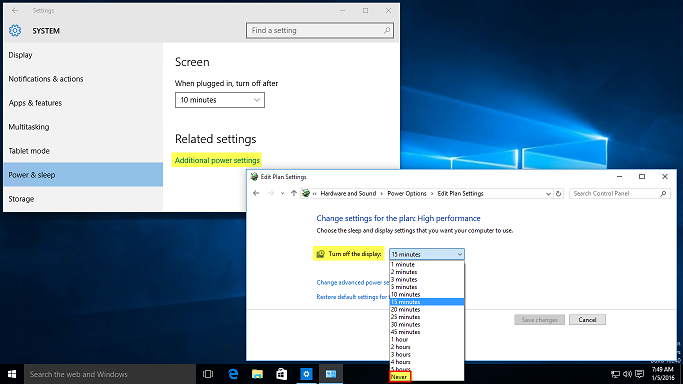Image resolution: width=683 pixels, height=384 pixels.
Task: Choose 3 minutes in display list
Action: (427, 280)
